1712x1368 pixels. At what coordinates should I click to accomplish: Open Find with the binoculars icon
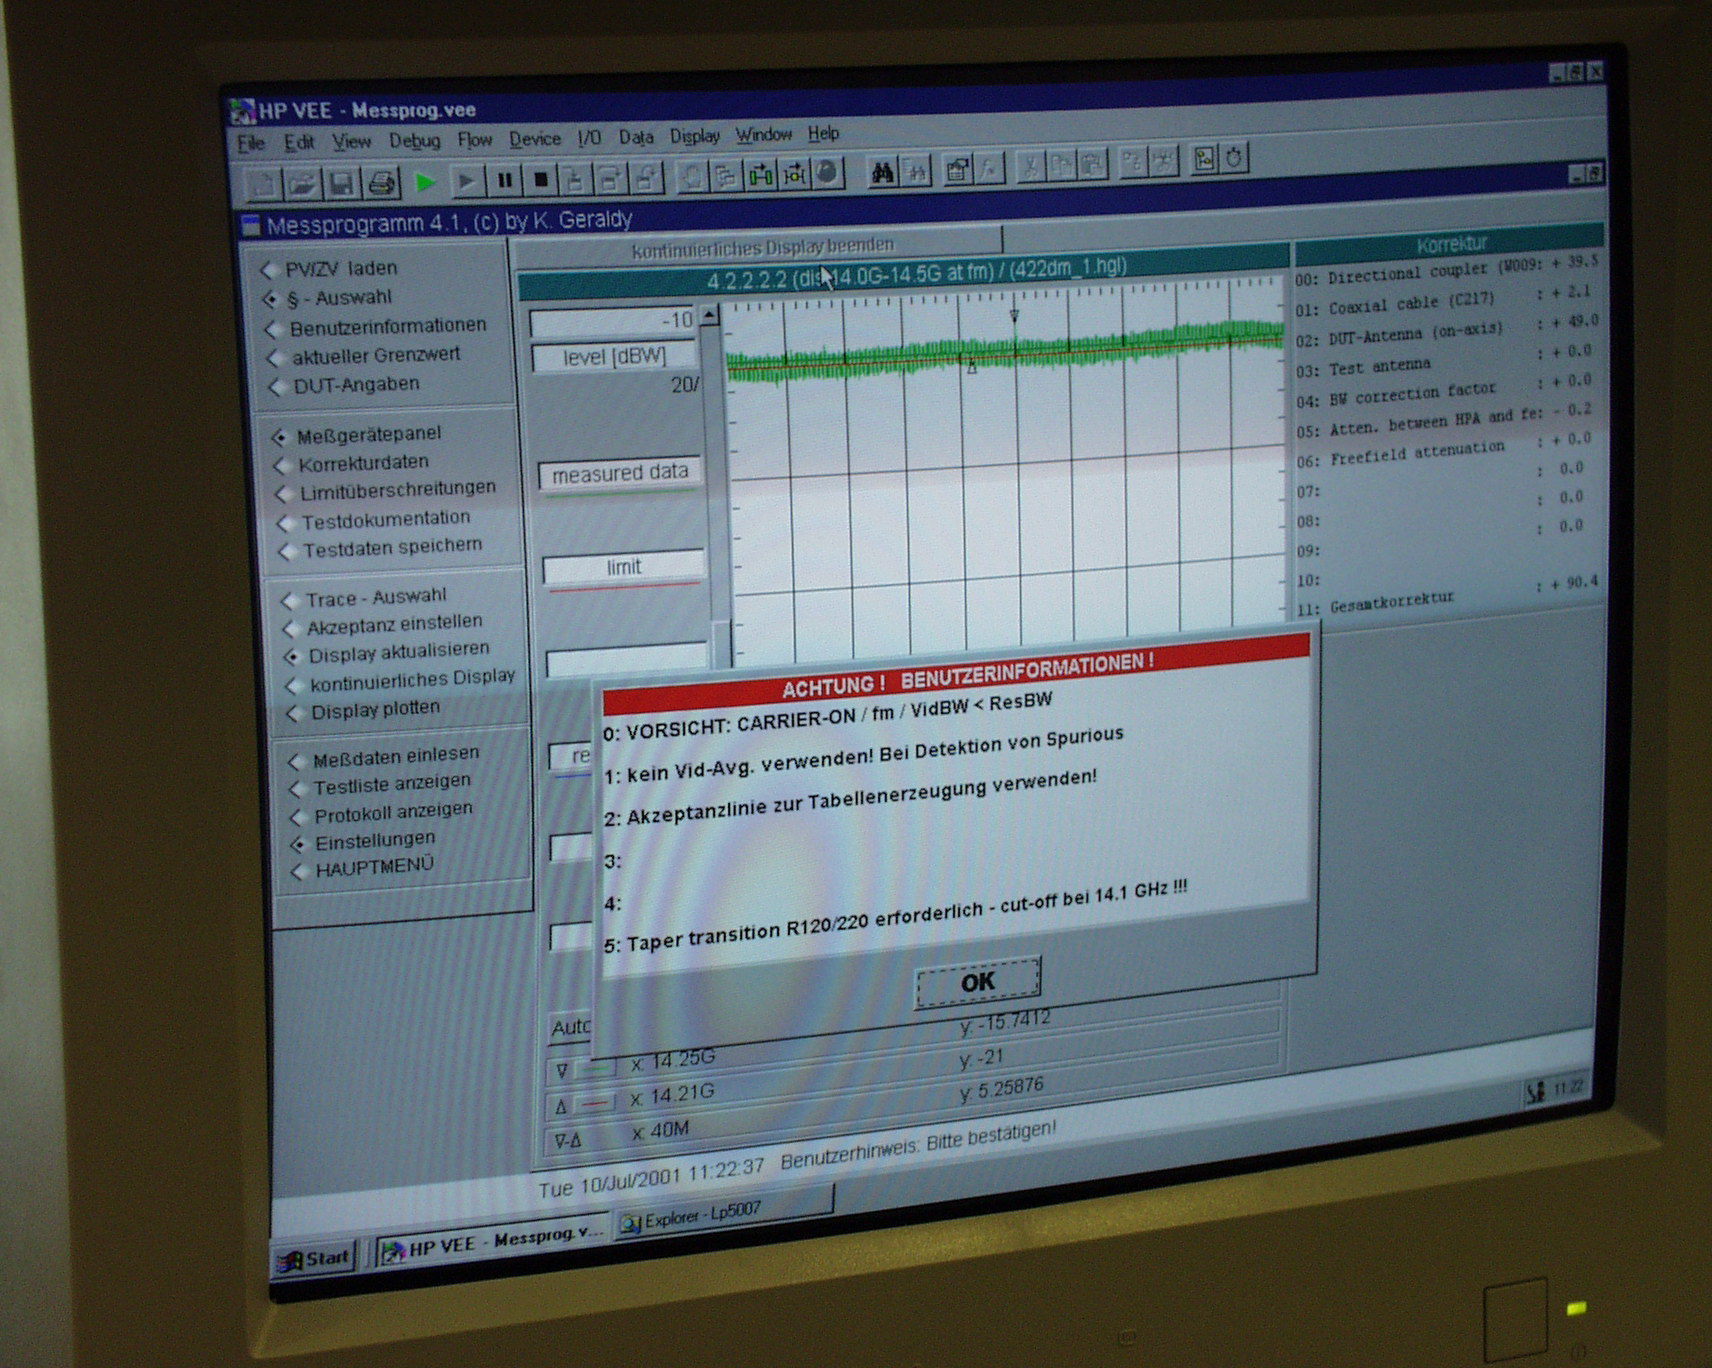pyautogui.click(x=882, y=171)
